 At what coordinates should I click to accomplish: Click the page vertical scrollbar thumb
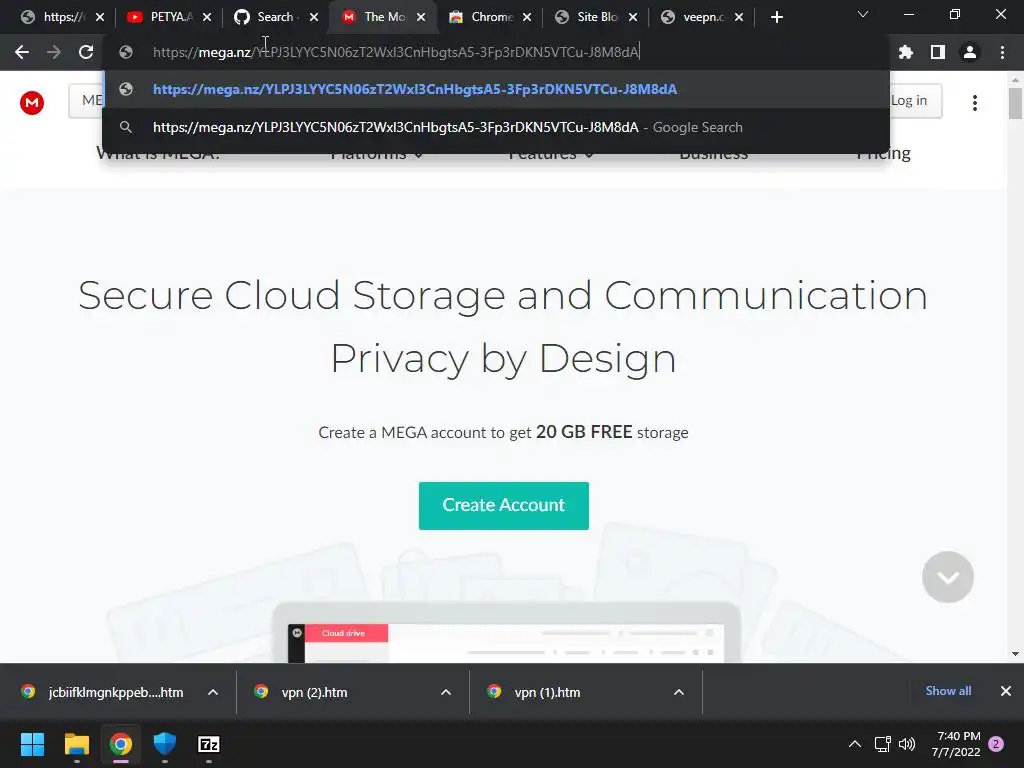tap(1015, 103)
